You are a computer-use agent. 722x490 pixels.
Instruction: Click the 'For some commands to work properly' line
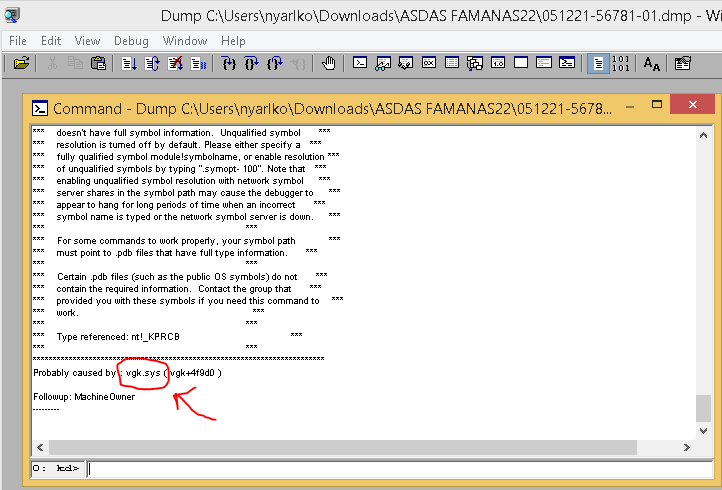(176, 241)
